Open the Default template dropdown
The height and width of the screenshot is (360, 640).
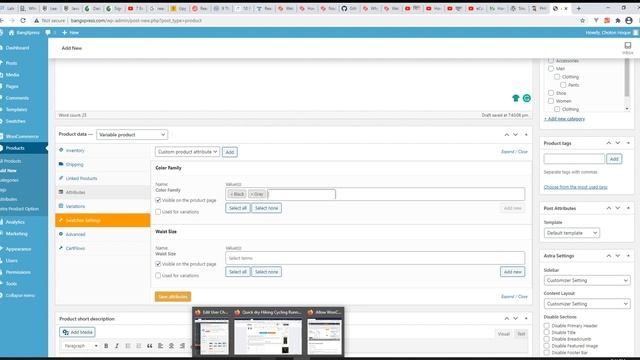[571, 233]
